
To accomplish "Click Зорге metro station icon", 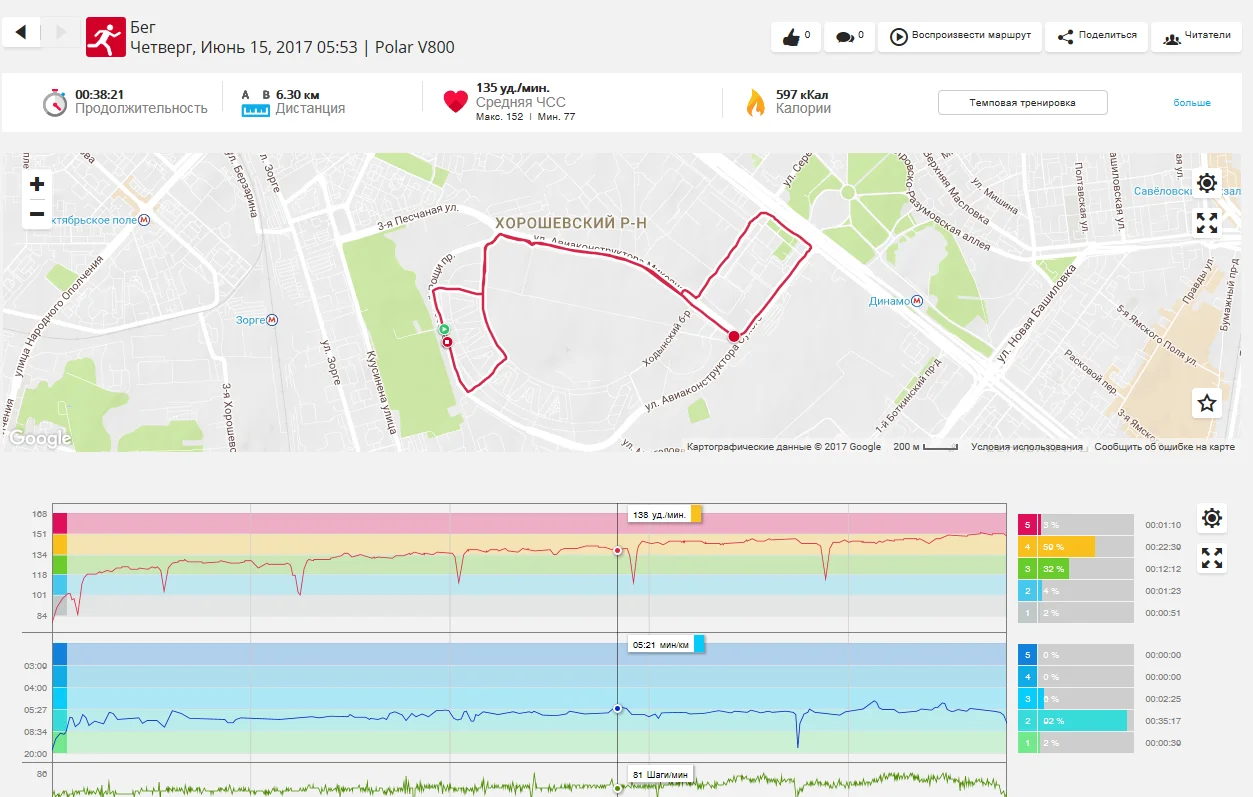I will coord(272,320).
